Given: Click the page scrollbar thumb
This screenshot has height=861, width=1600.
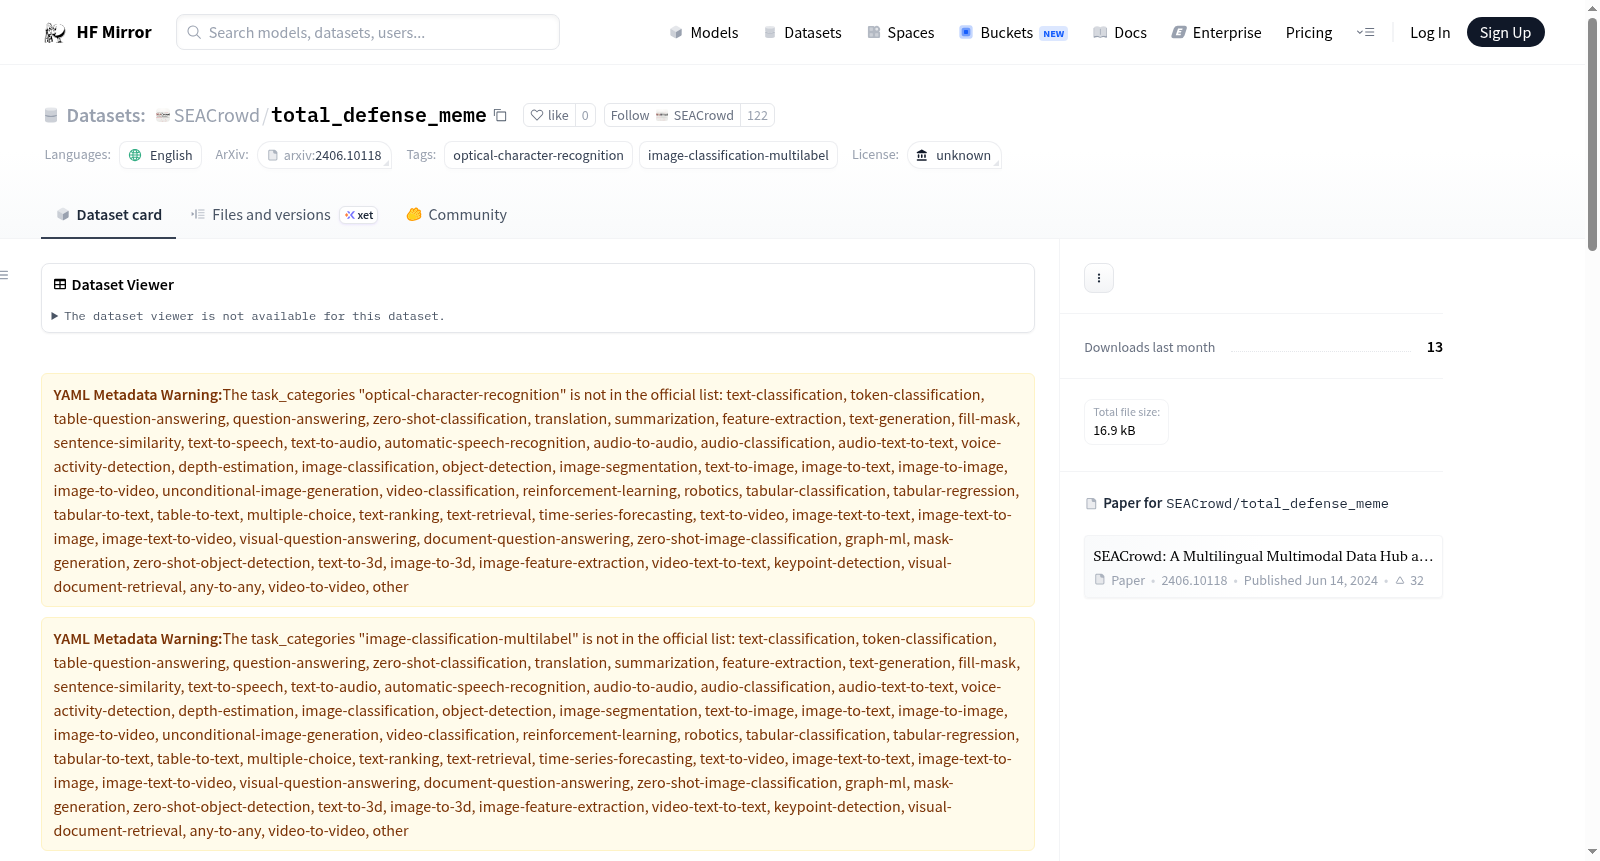Looking at the screenshot, I should [1592, 133].
